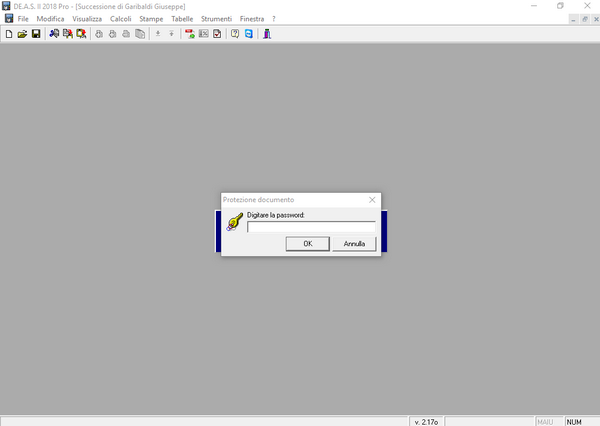600x426 pixels.
Task: Click the second greyed printer icon
Action: tap(112, 34)
